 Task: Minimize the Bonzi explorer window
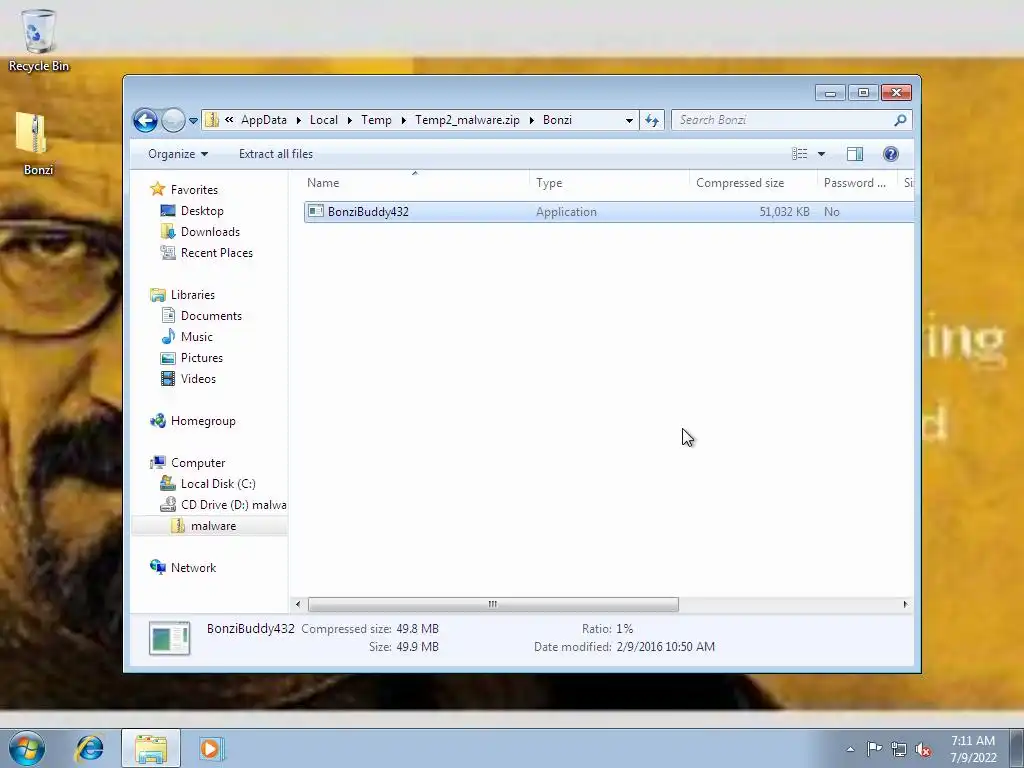[x=830, y=93]
